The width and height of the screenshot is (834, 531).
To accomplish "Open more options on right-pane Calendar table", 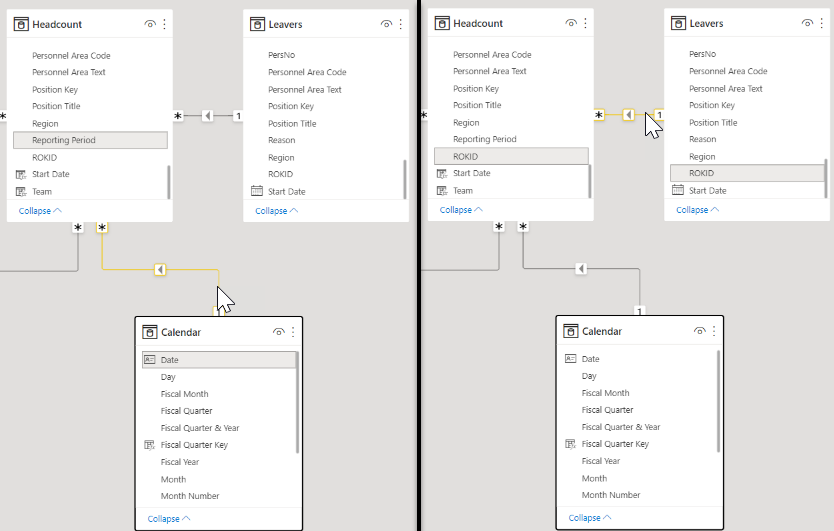I will (714, 331).
